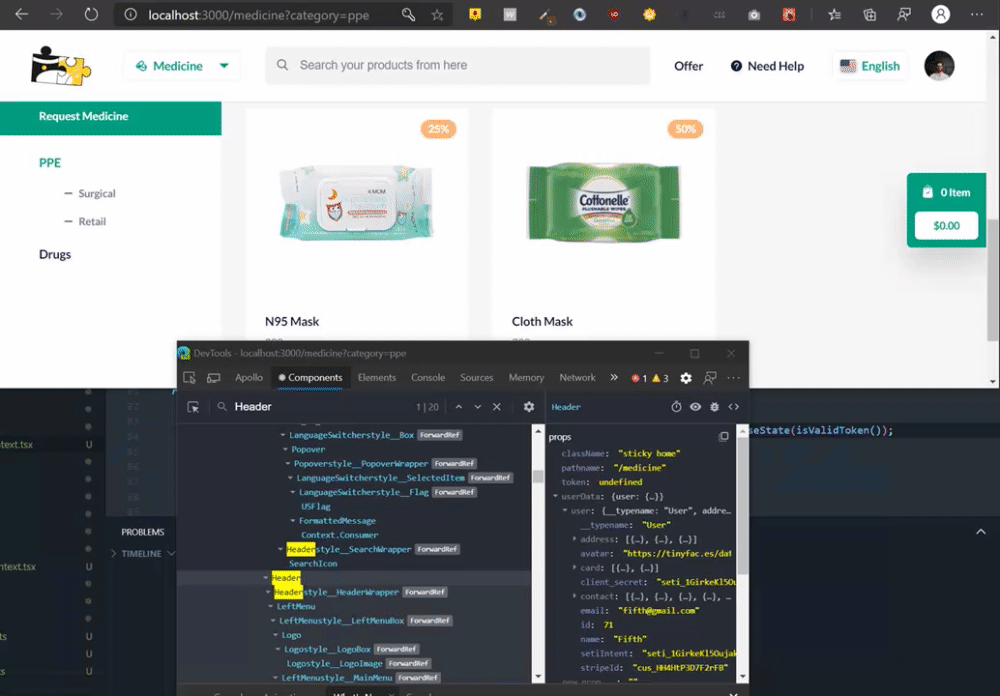Click the red error count indicator
This screenshot has width=1000, height=696.
tap(639, 378)
